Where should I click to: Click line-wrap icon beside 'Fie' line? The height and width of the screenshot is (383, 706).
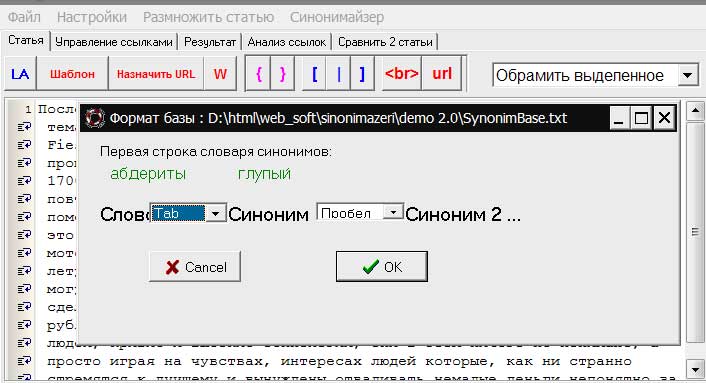click(24, 145)
